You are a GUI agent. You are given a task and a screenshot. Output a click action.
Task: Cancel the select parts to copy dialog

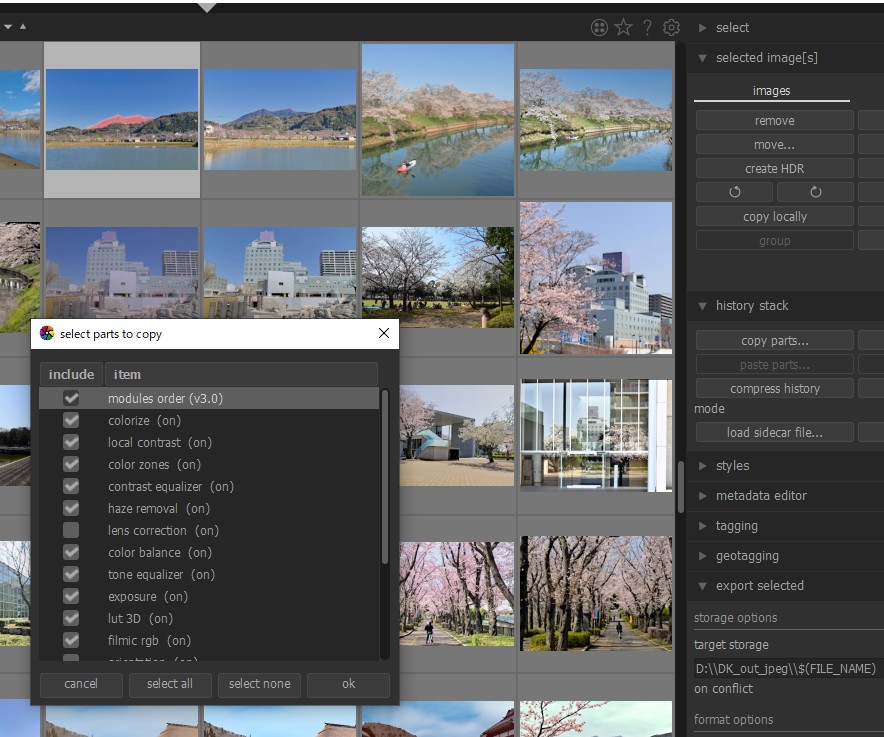click(81, 684)
